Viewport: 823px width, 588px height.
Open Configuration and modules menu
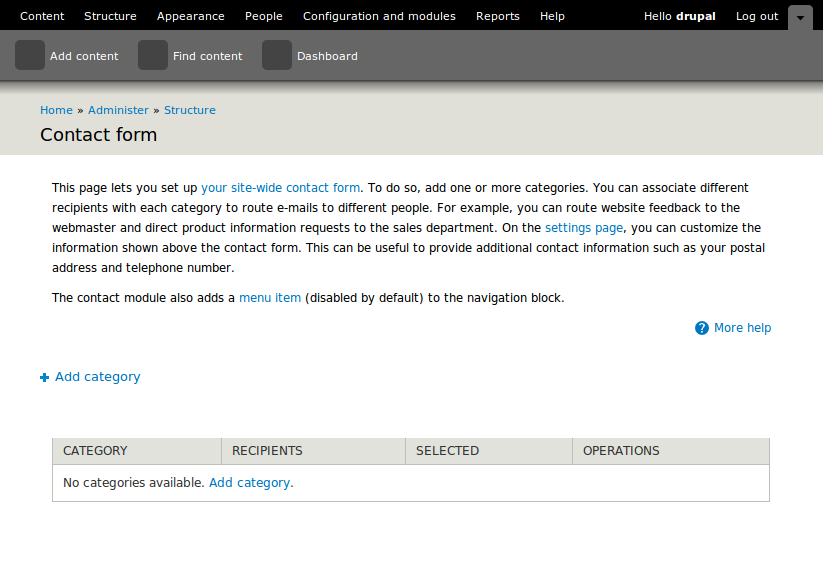tap(379, 16)
